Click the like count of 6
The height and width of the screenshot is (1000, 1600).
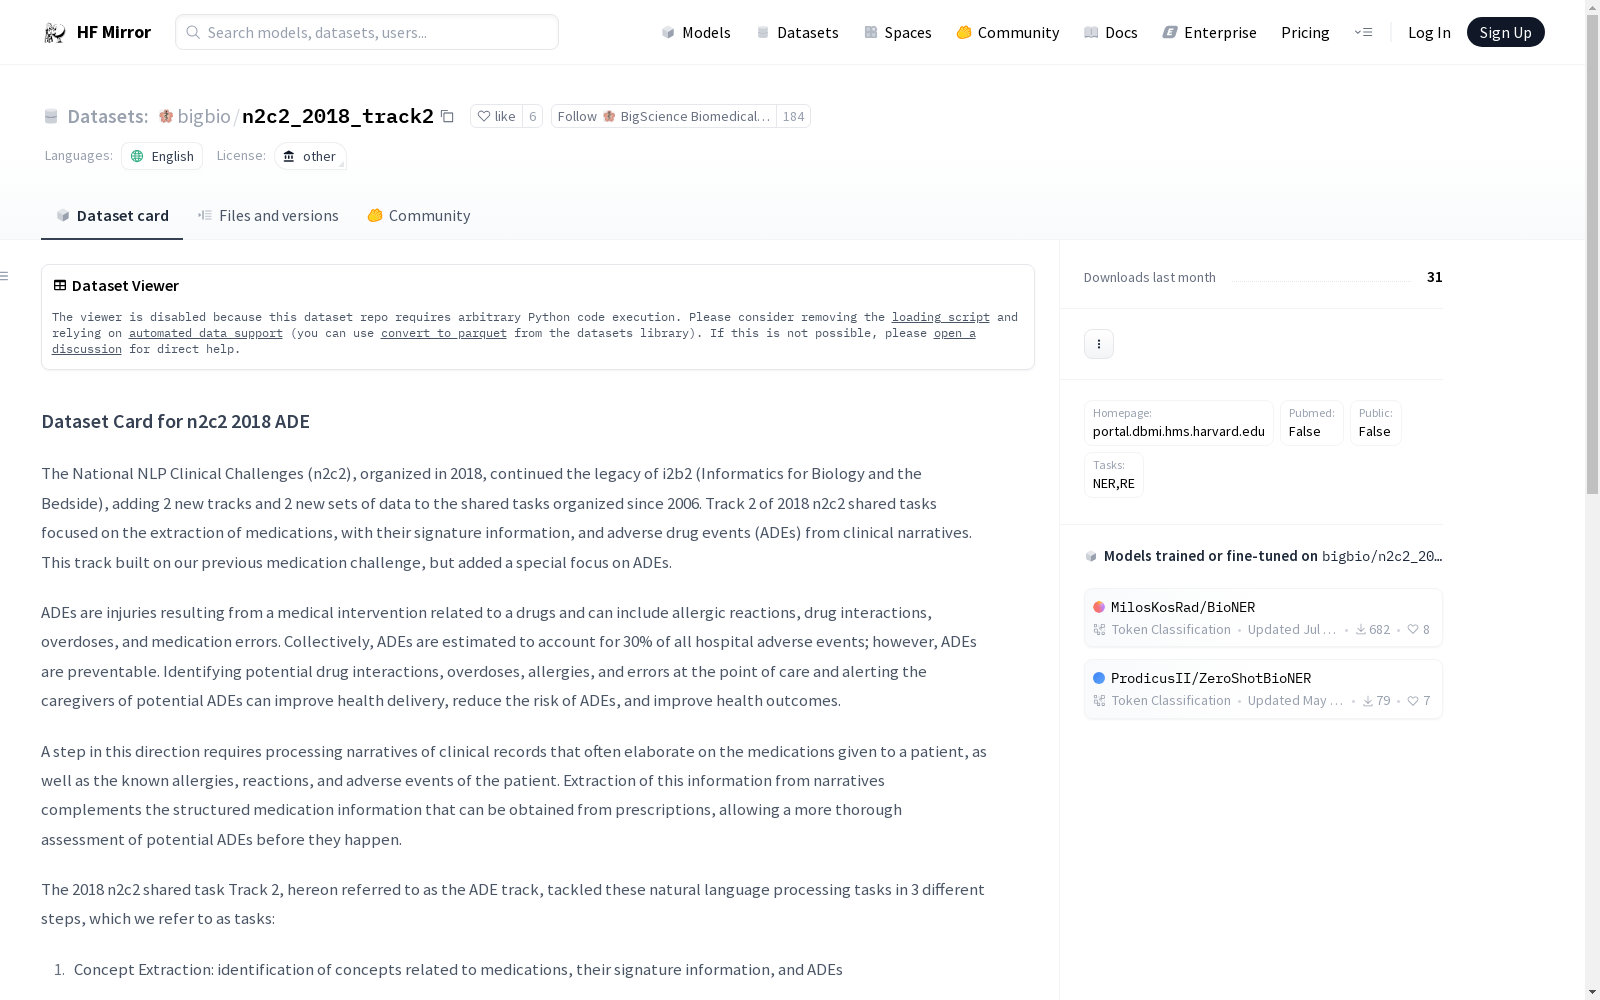(x=532, y=116)
